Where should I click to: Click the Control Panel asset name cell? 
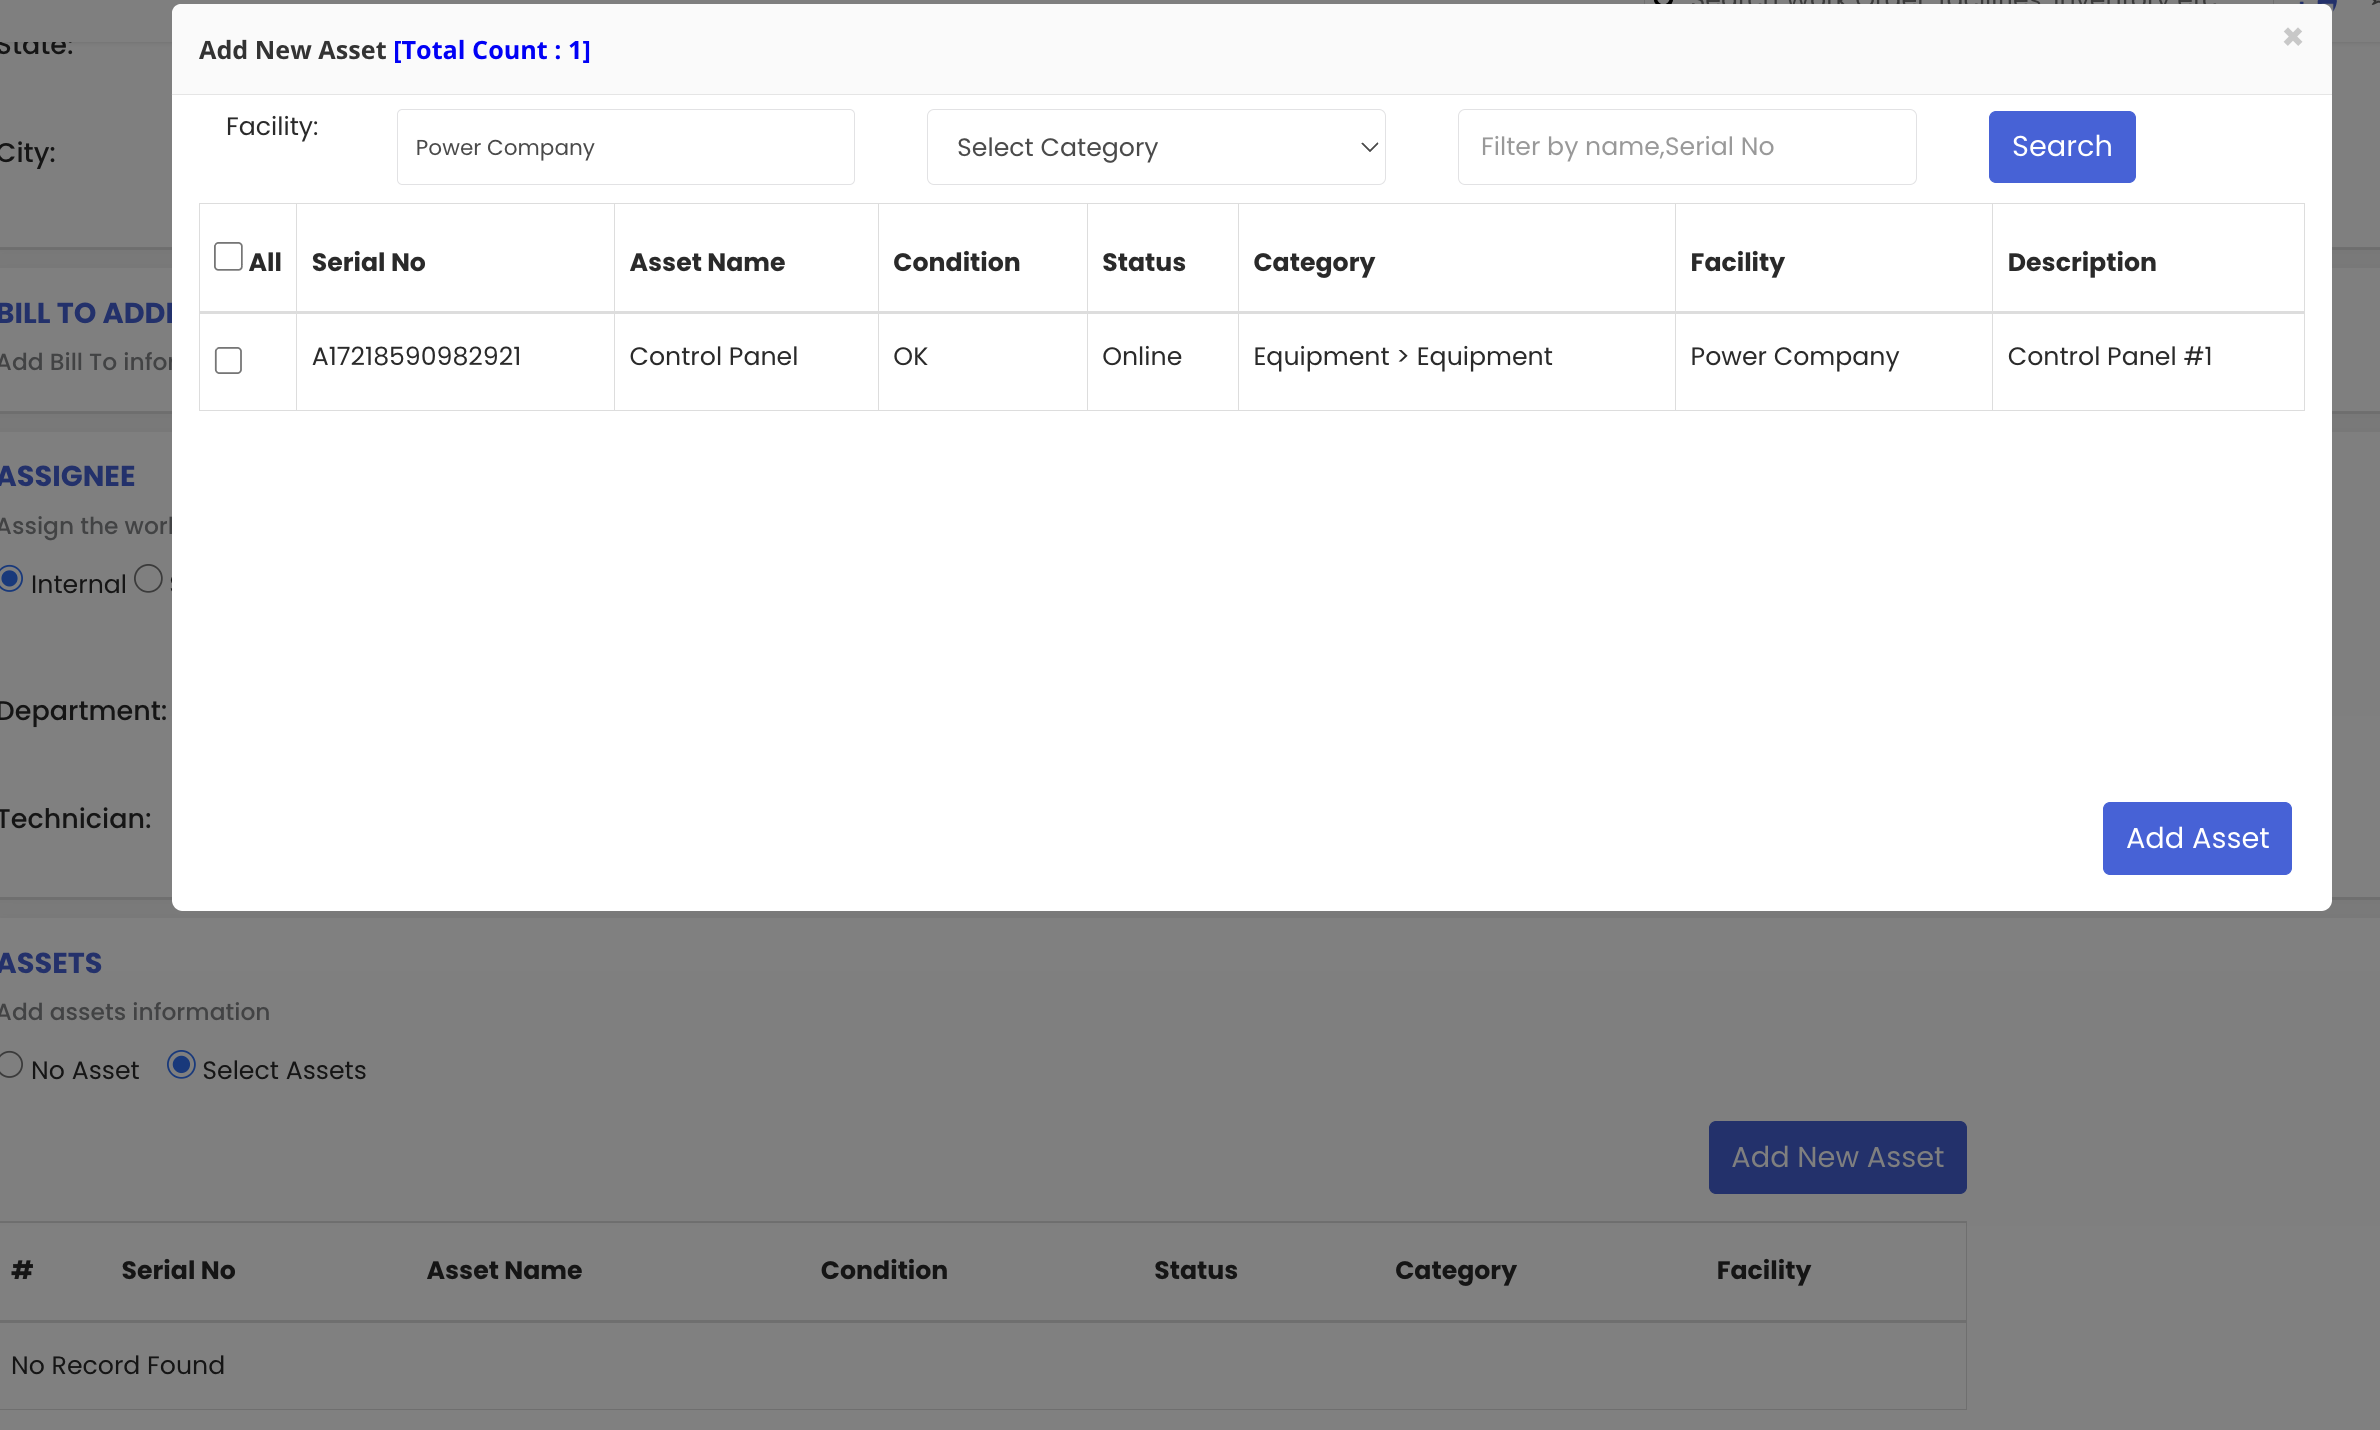[x=713, y=357]
